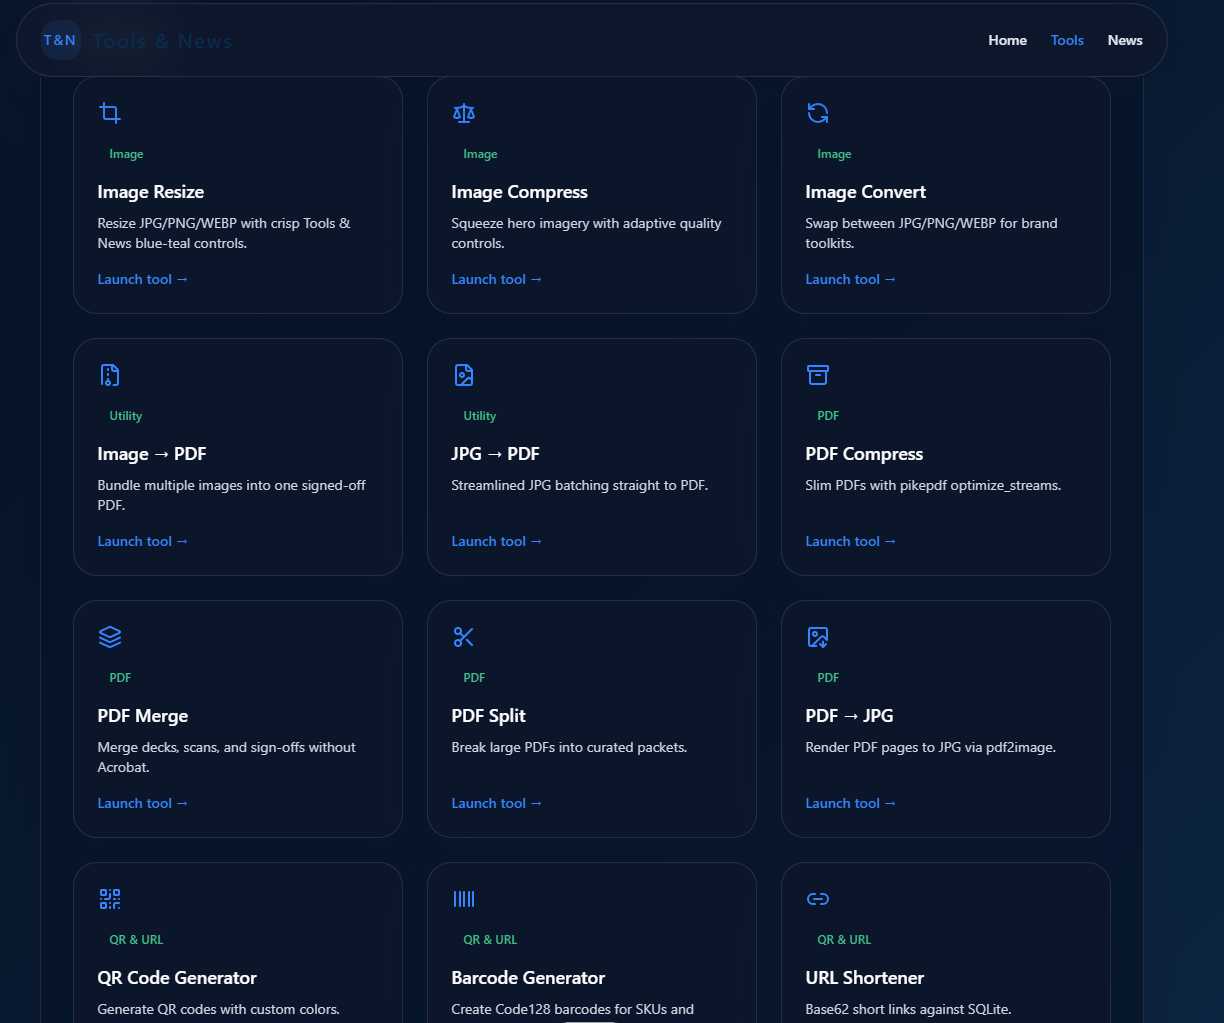
Task: Select the scissors icon above PDF Split
Action: [x=464, y=637]
